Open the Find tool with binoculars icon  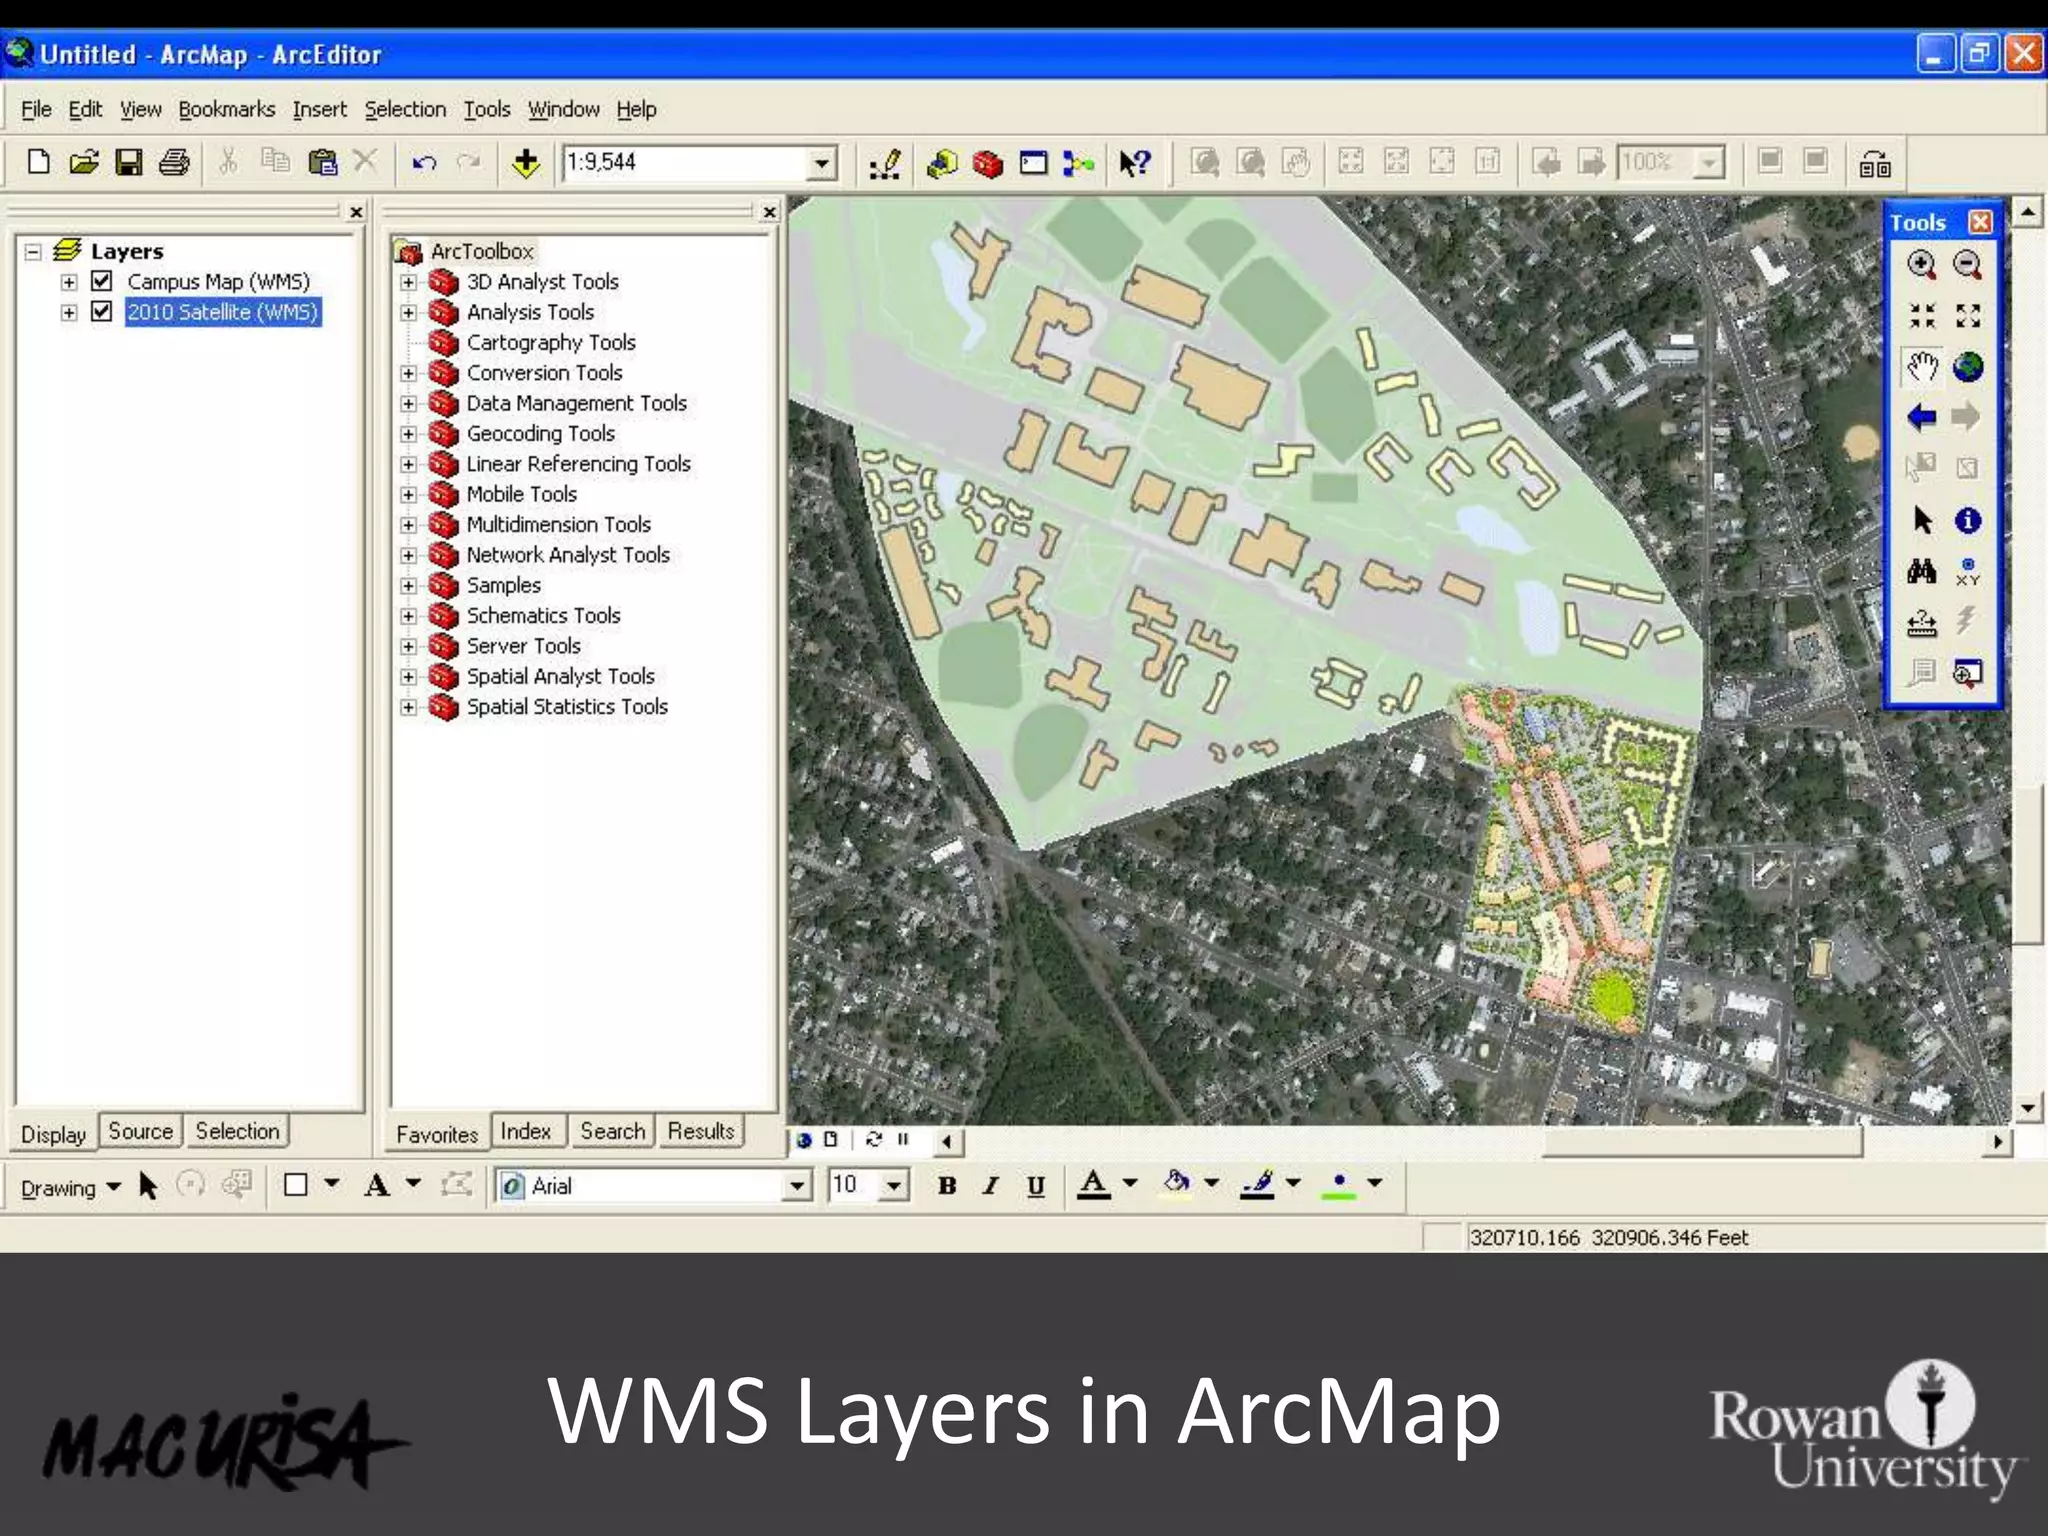tap(1921, 571)
